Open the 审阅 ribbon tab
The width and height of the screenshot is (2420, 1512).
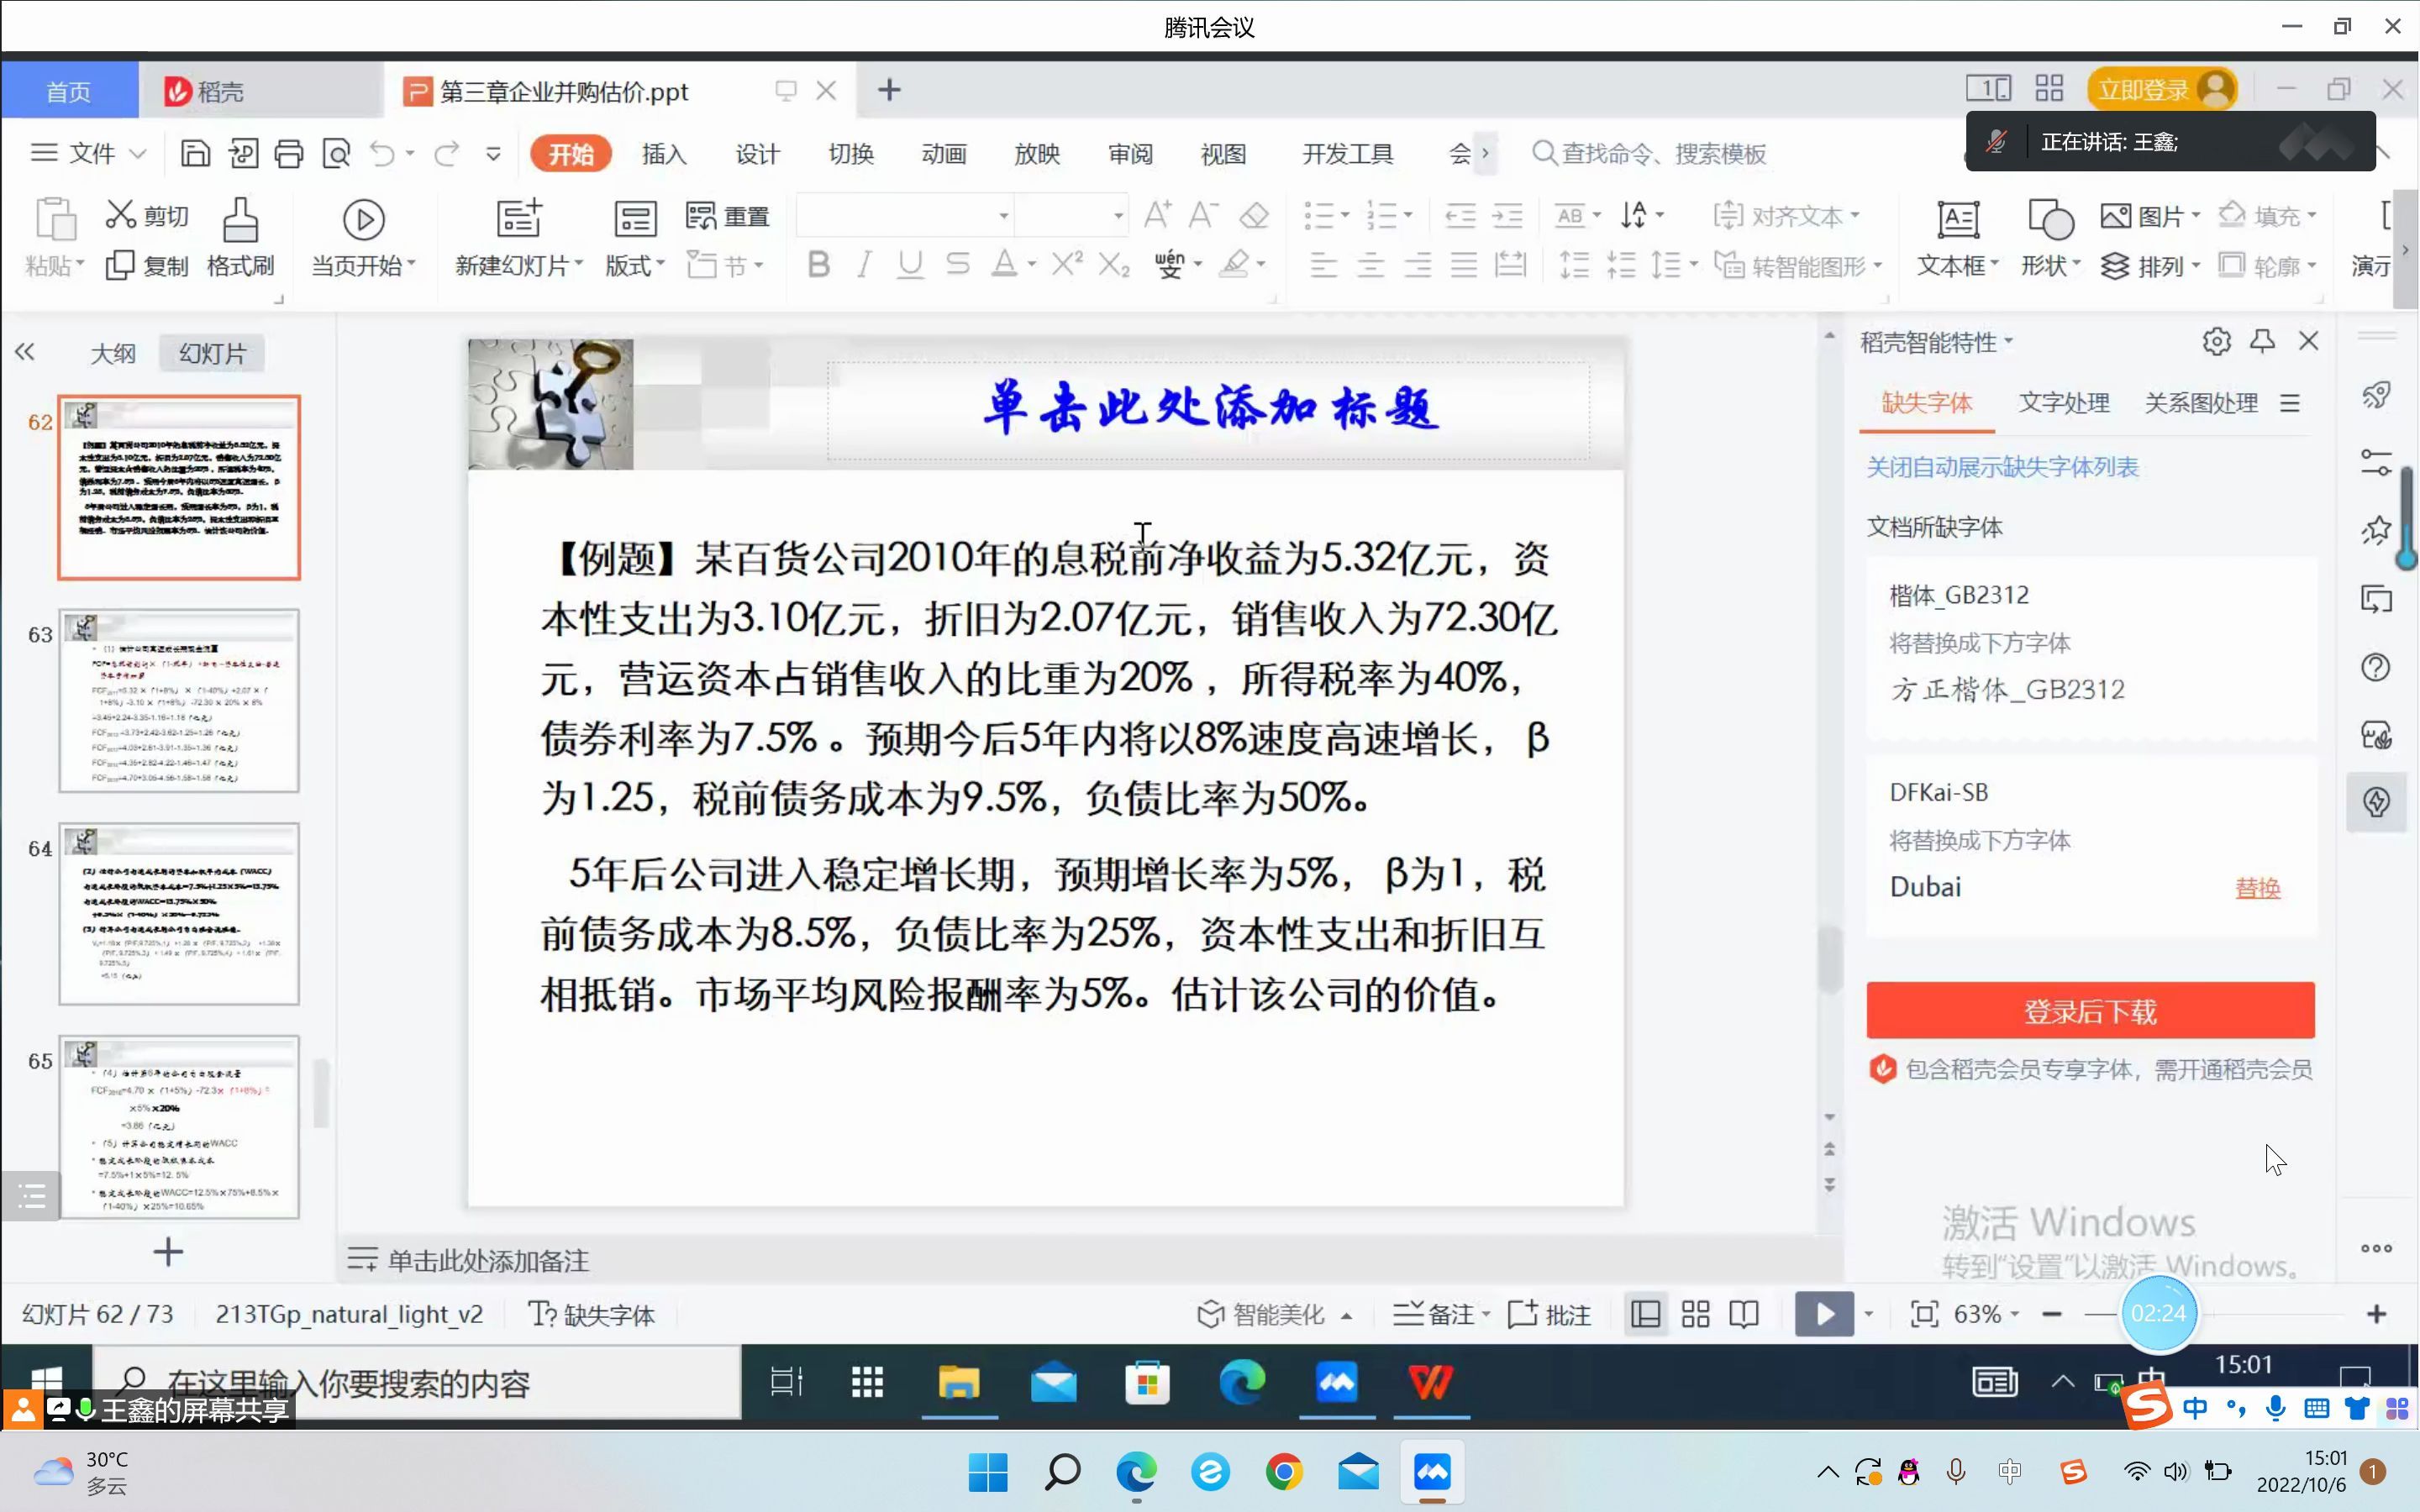pos(1130,153)
